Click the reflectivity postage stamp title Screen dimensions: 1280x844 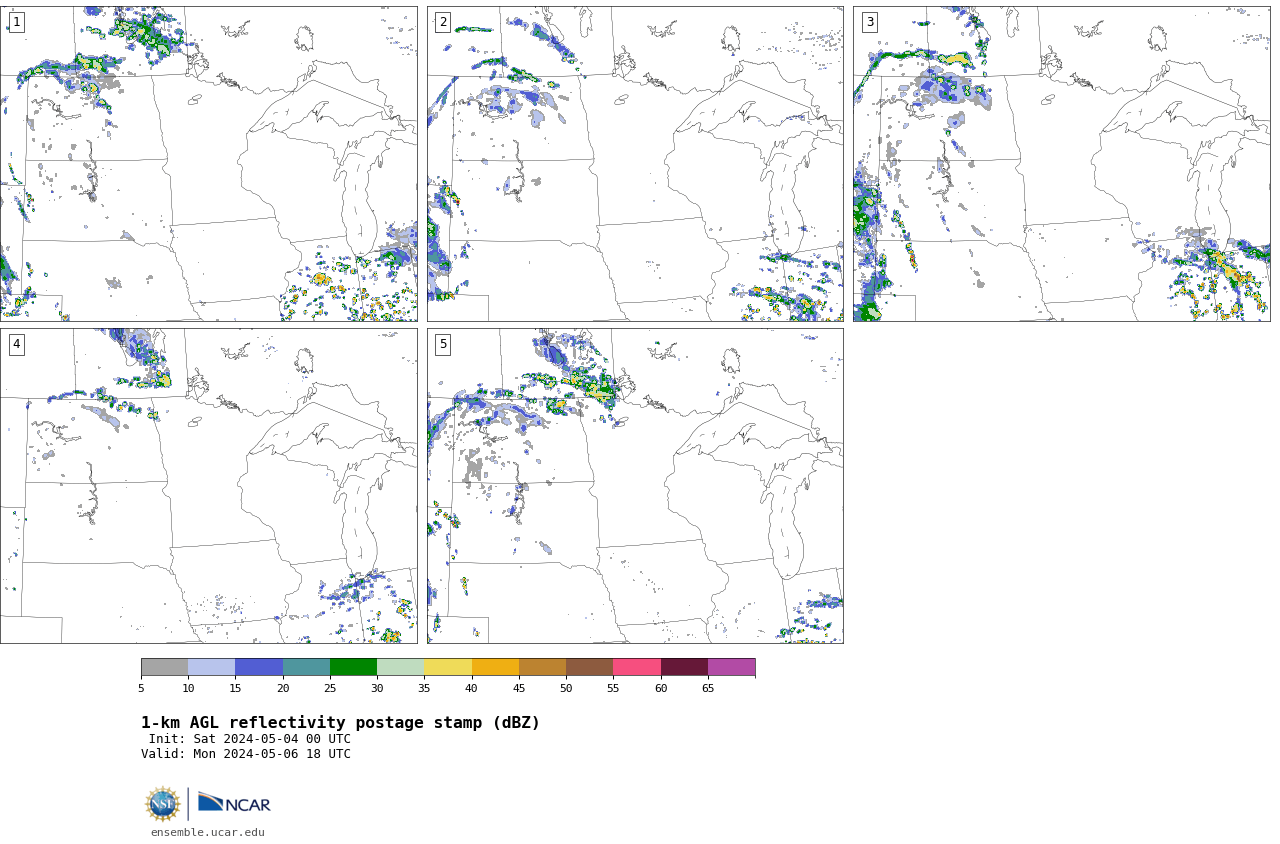(340, 723)
